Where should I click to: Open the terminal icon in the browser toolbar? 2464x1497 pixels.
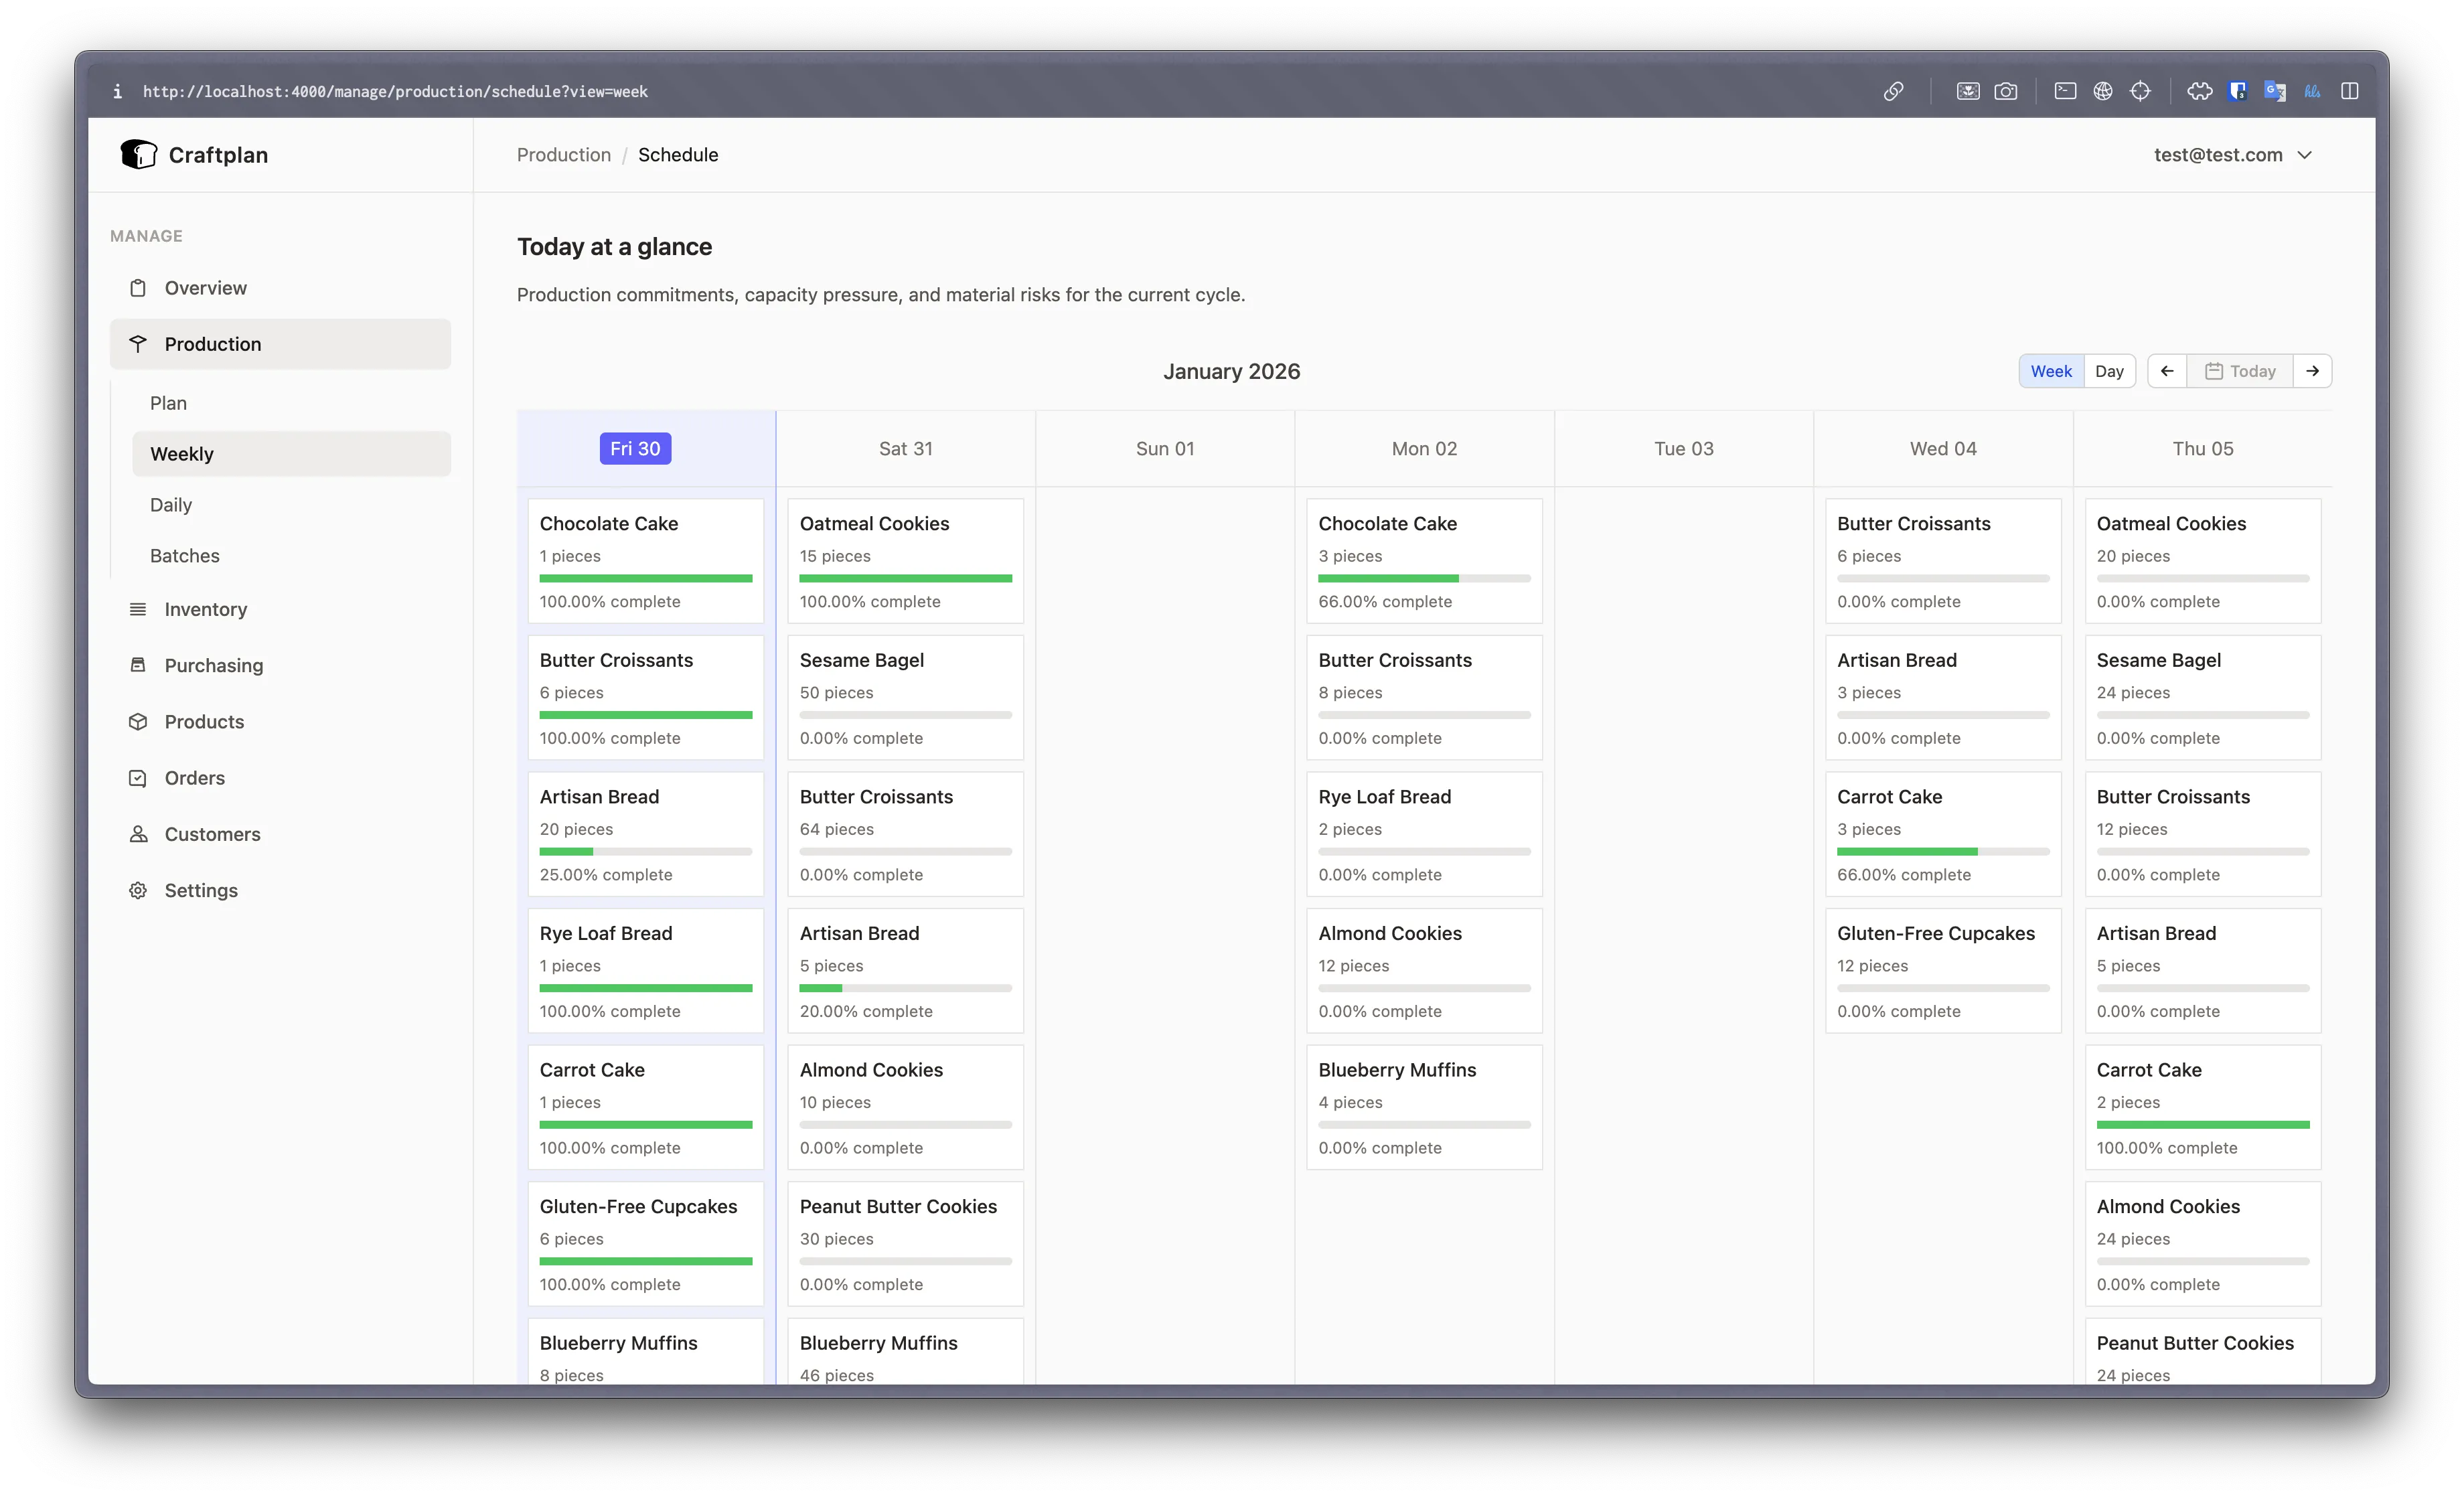click(2065, 91)
